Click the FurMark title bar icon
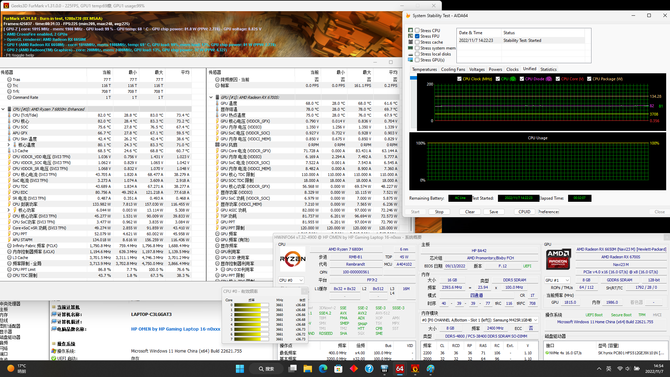Image resolution: width=670 pixels, height=377 pixels. (x=6, y=6)
